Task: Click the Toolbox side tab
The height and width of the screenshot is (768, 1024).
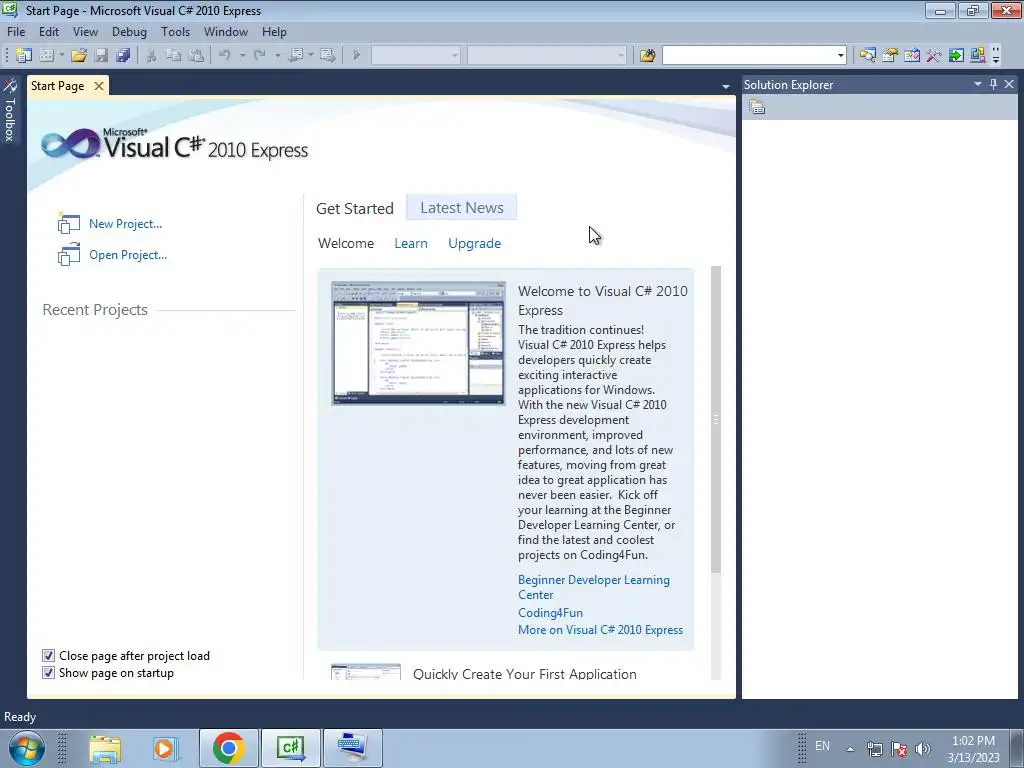Action: coord(10,110)
